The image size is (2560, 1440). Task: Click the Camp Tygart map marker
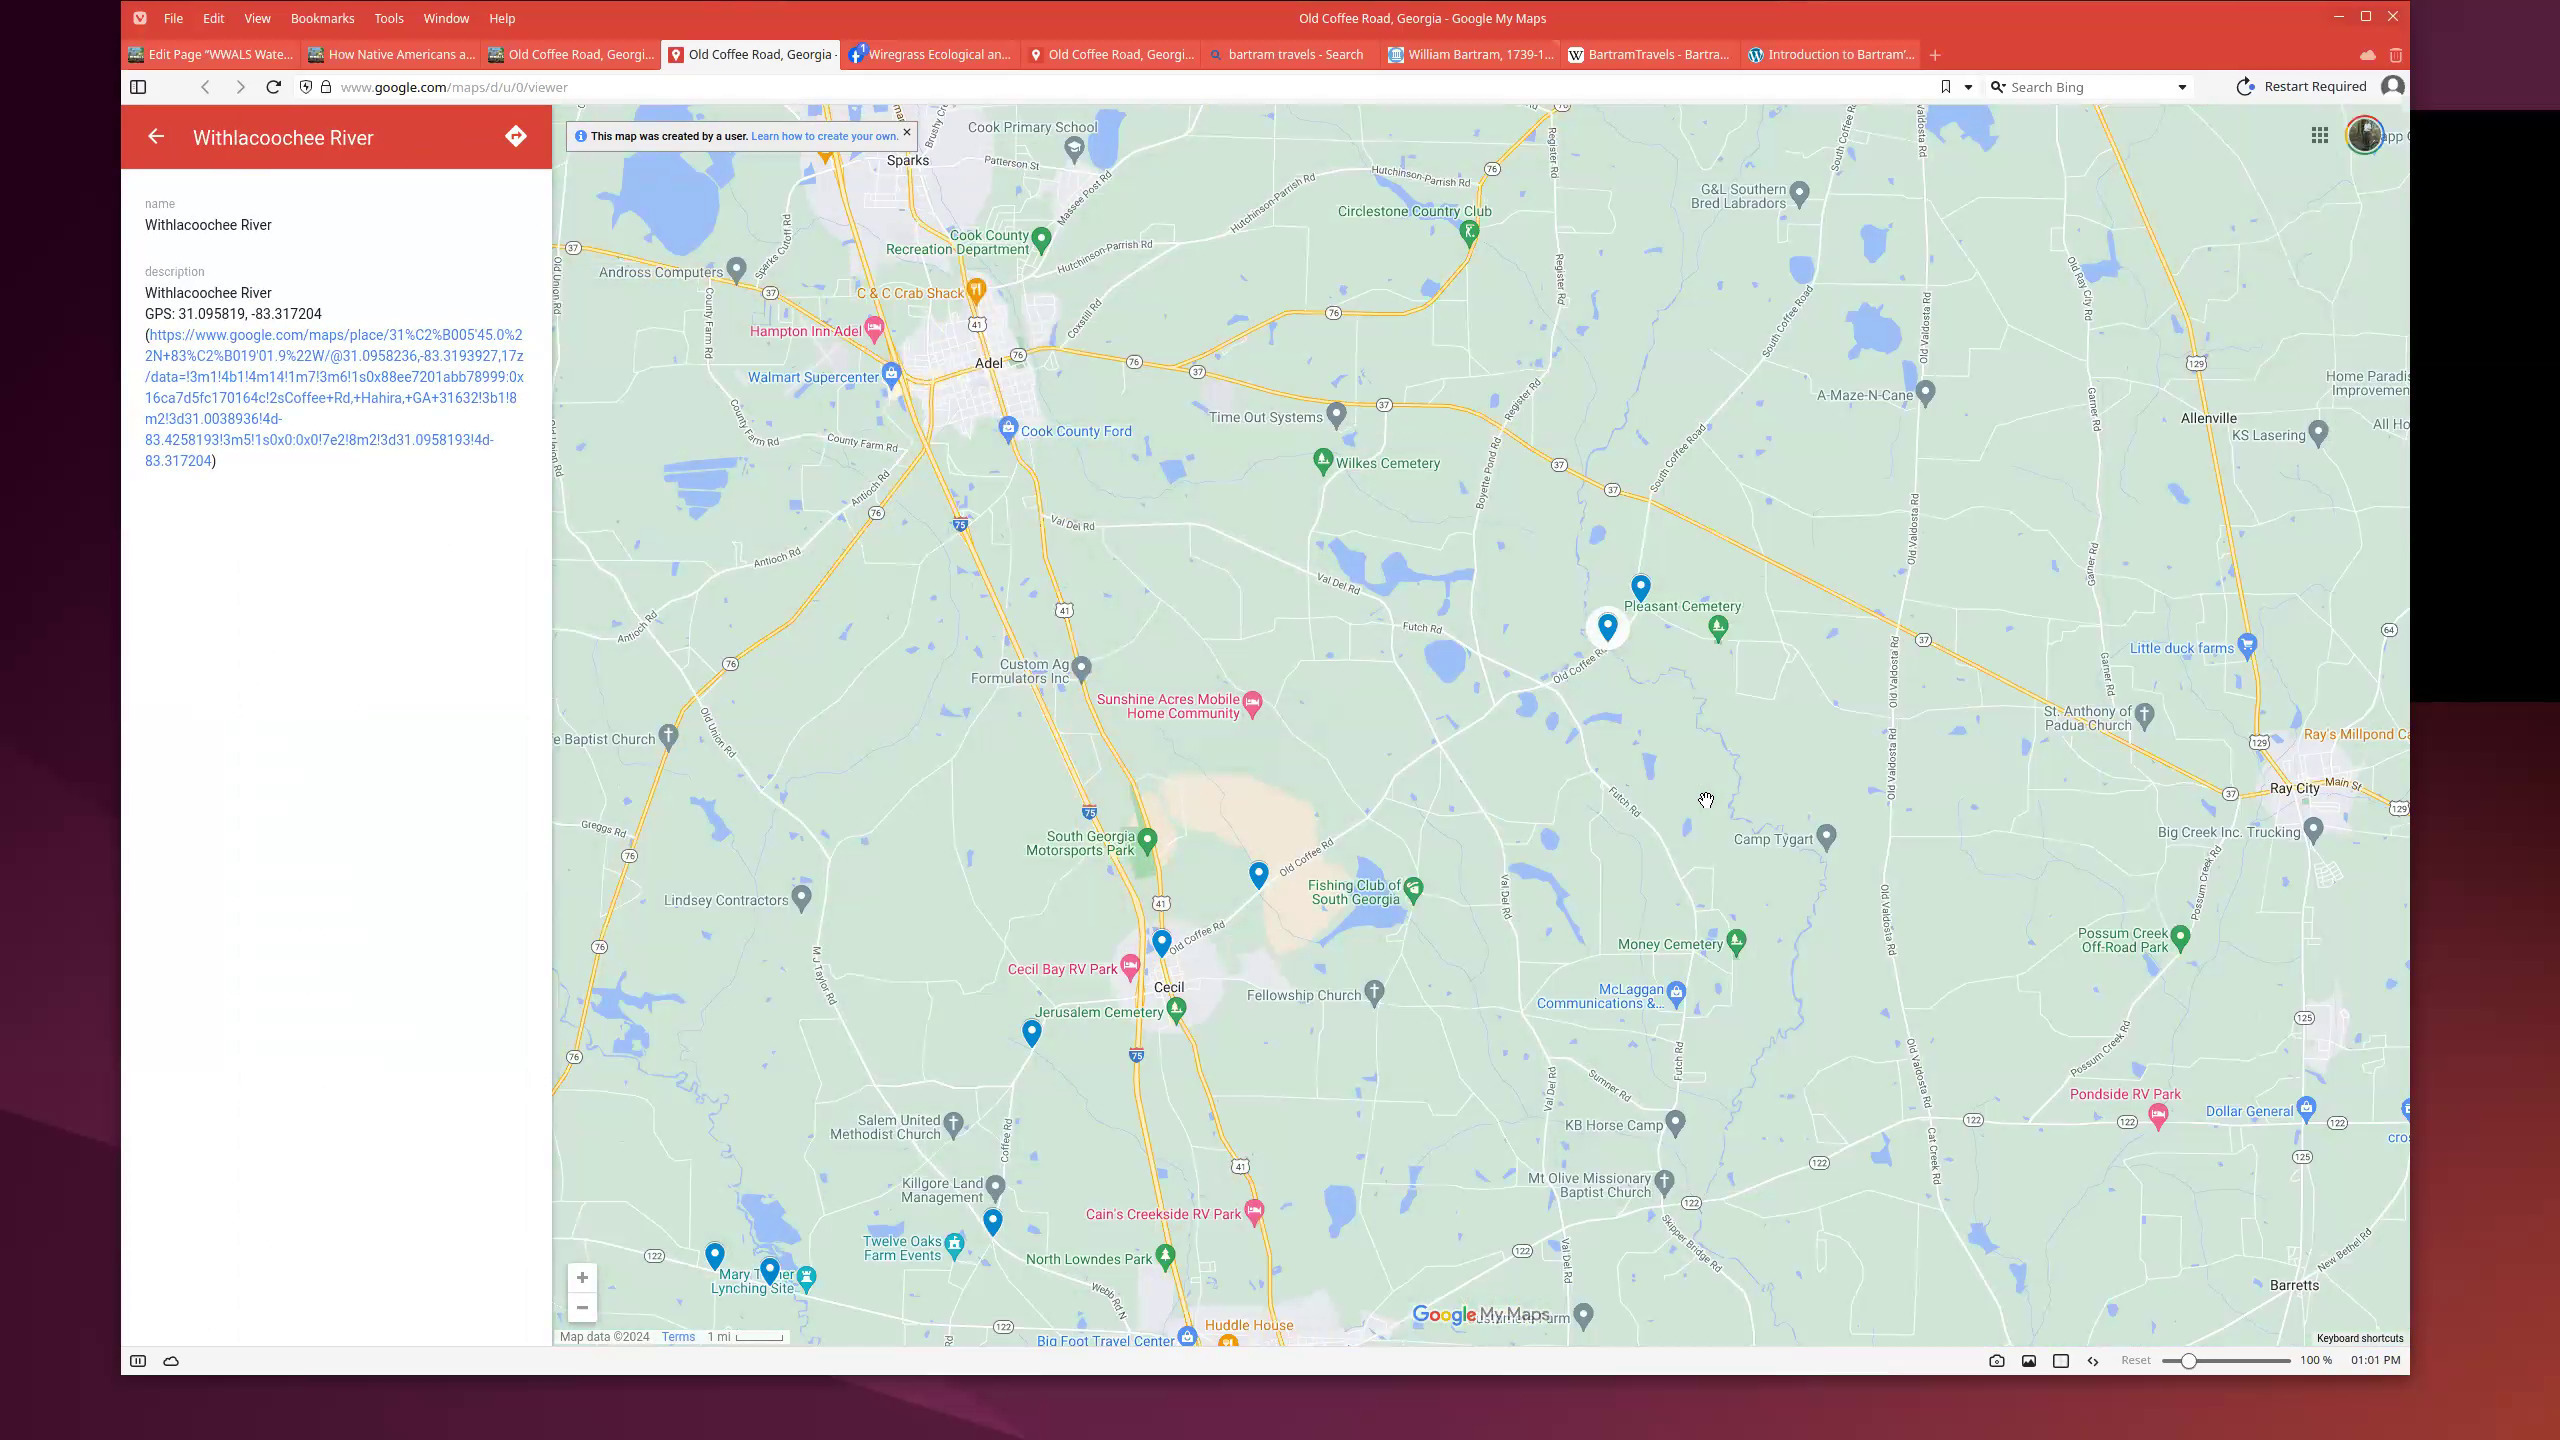(x=1827, y=836)
